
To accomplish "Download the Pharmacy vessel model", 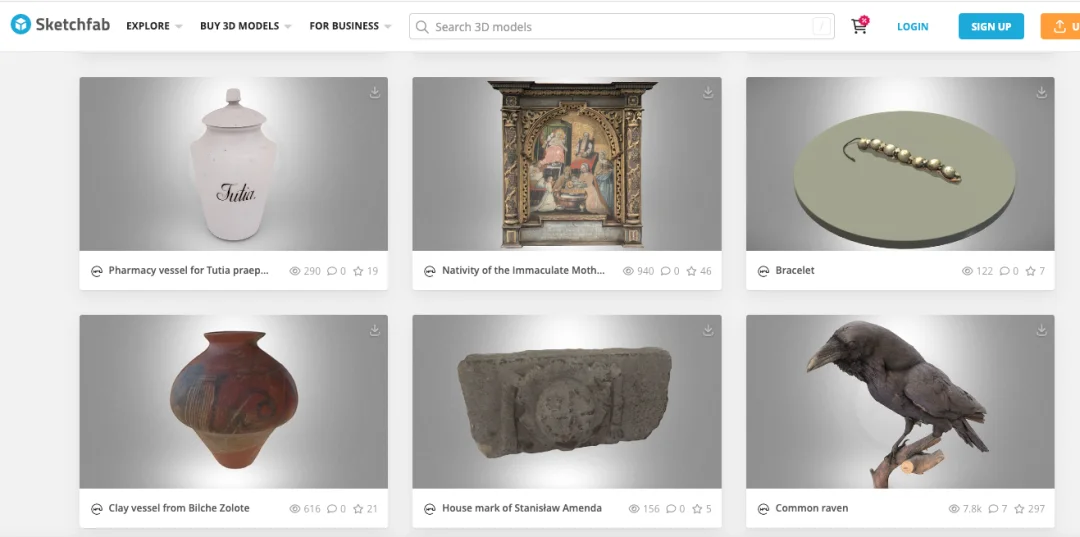I will point(375,92).
